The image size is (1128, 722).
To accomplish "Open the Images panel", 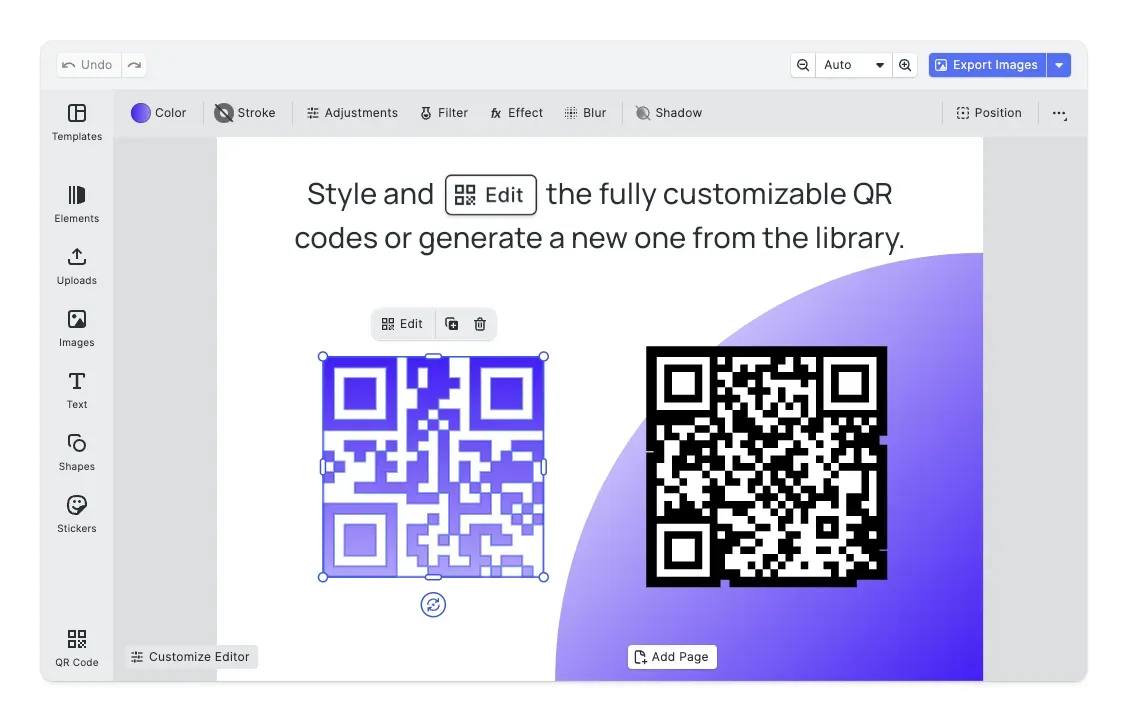I will click(76, 329).
